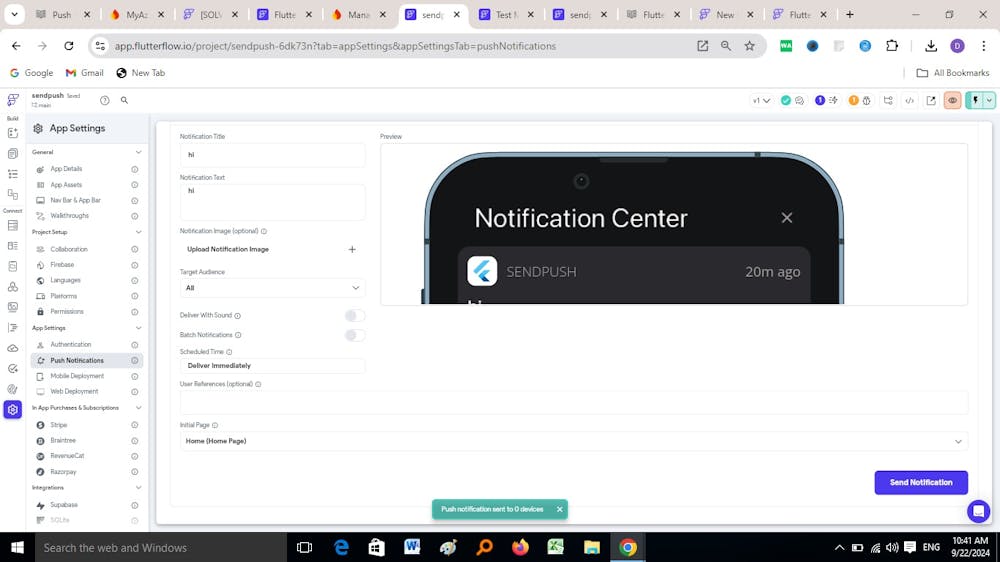The height and width of the screenshot is (562, 1000).
Task: Open the Theme Settings palette icon in left rail
Action: point(13,389)
